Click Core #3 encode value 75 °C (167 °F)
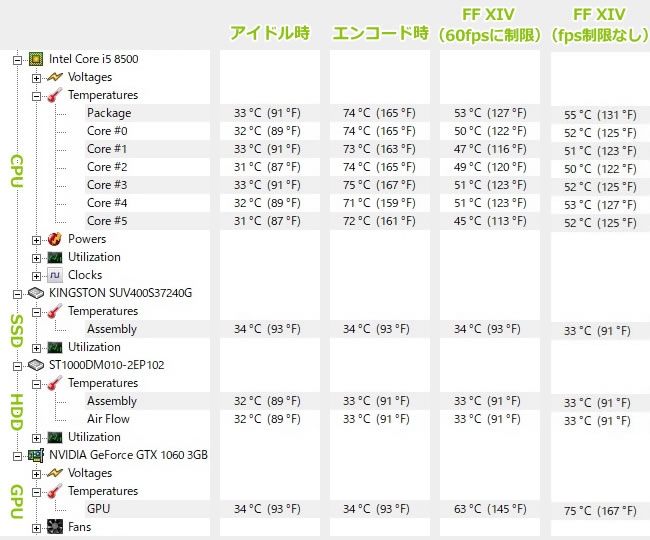The height and width of the screenshot is (540, 650). click(379, 185)
